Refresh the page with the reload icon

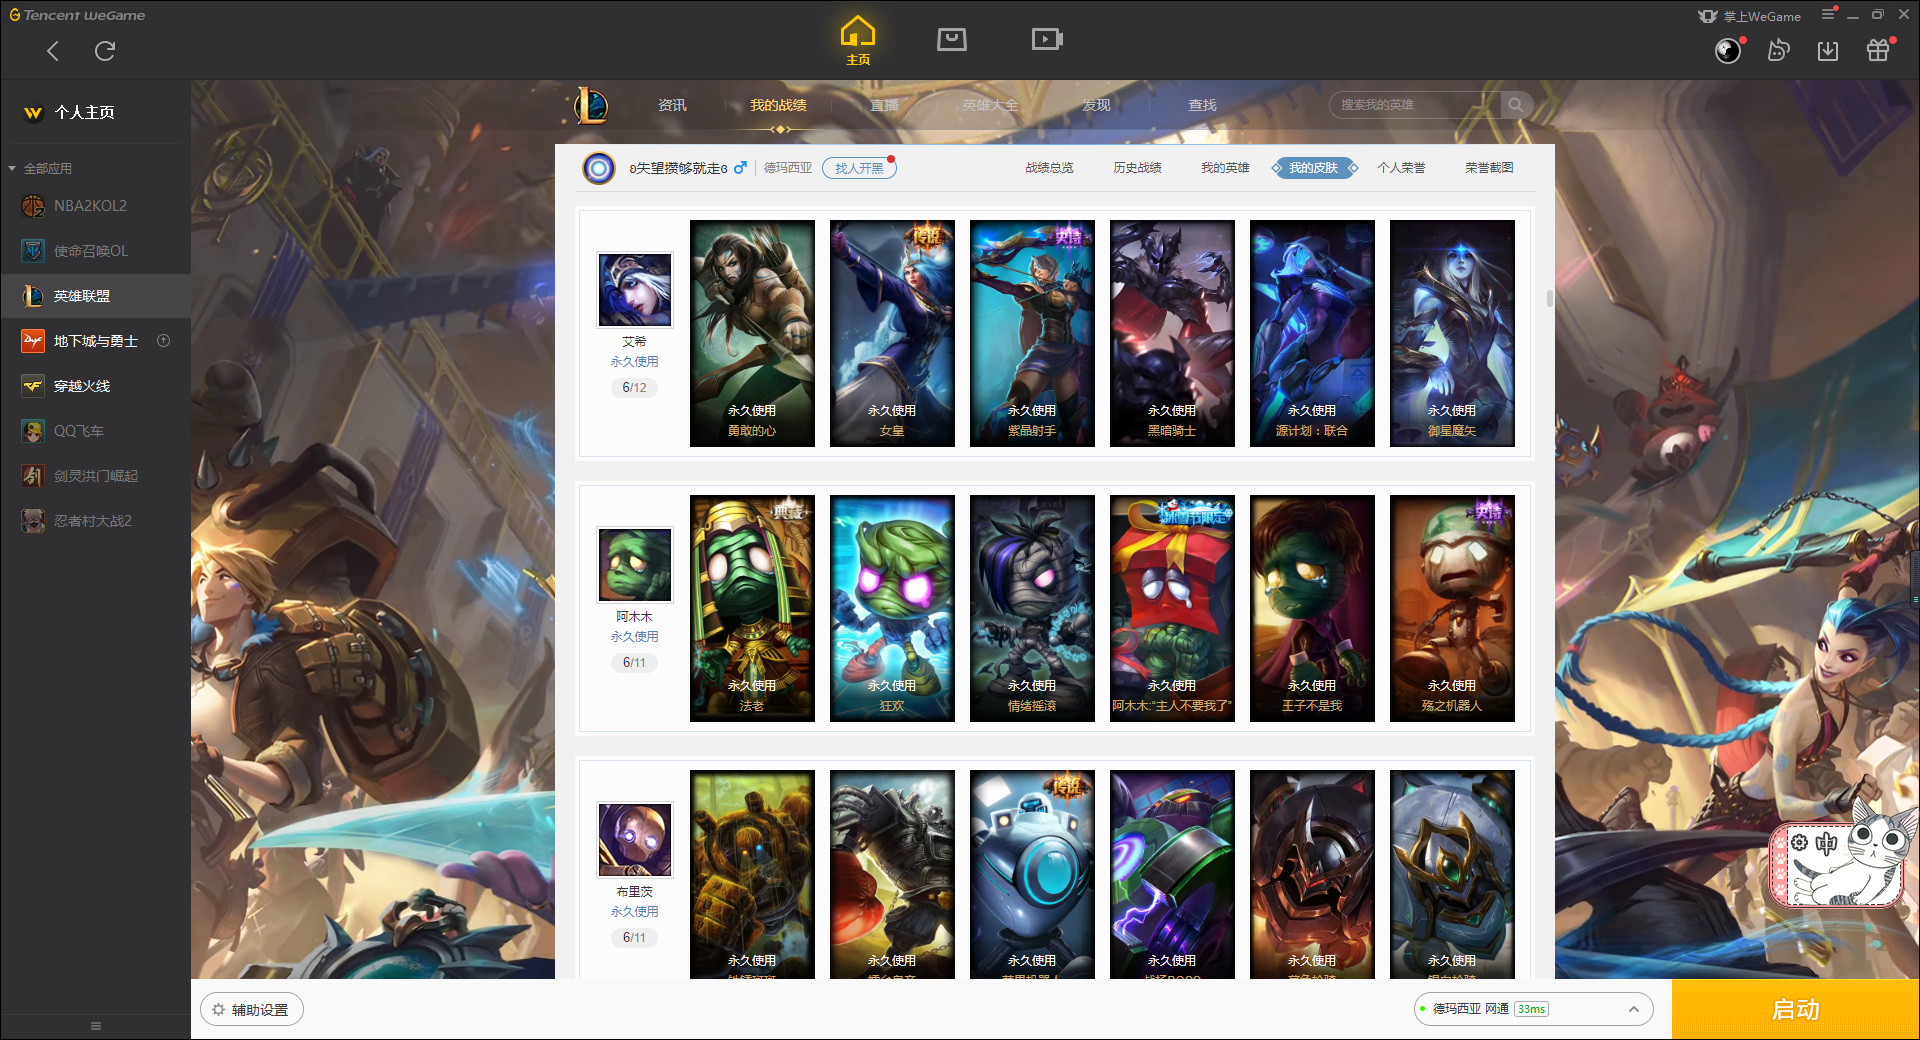(x=105, y=51)
